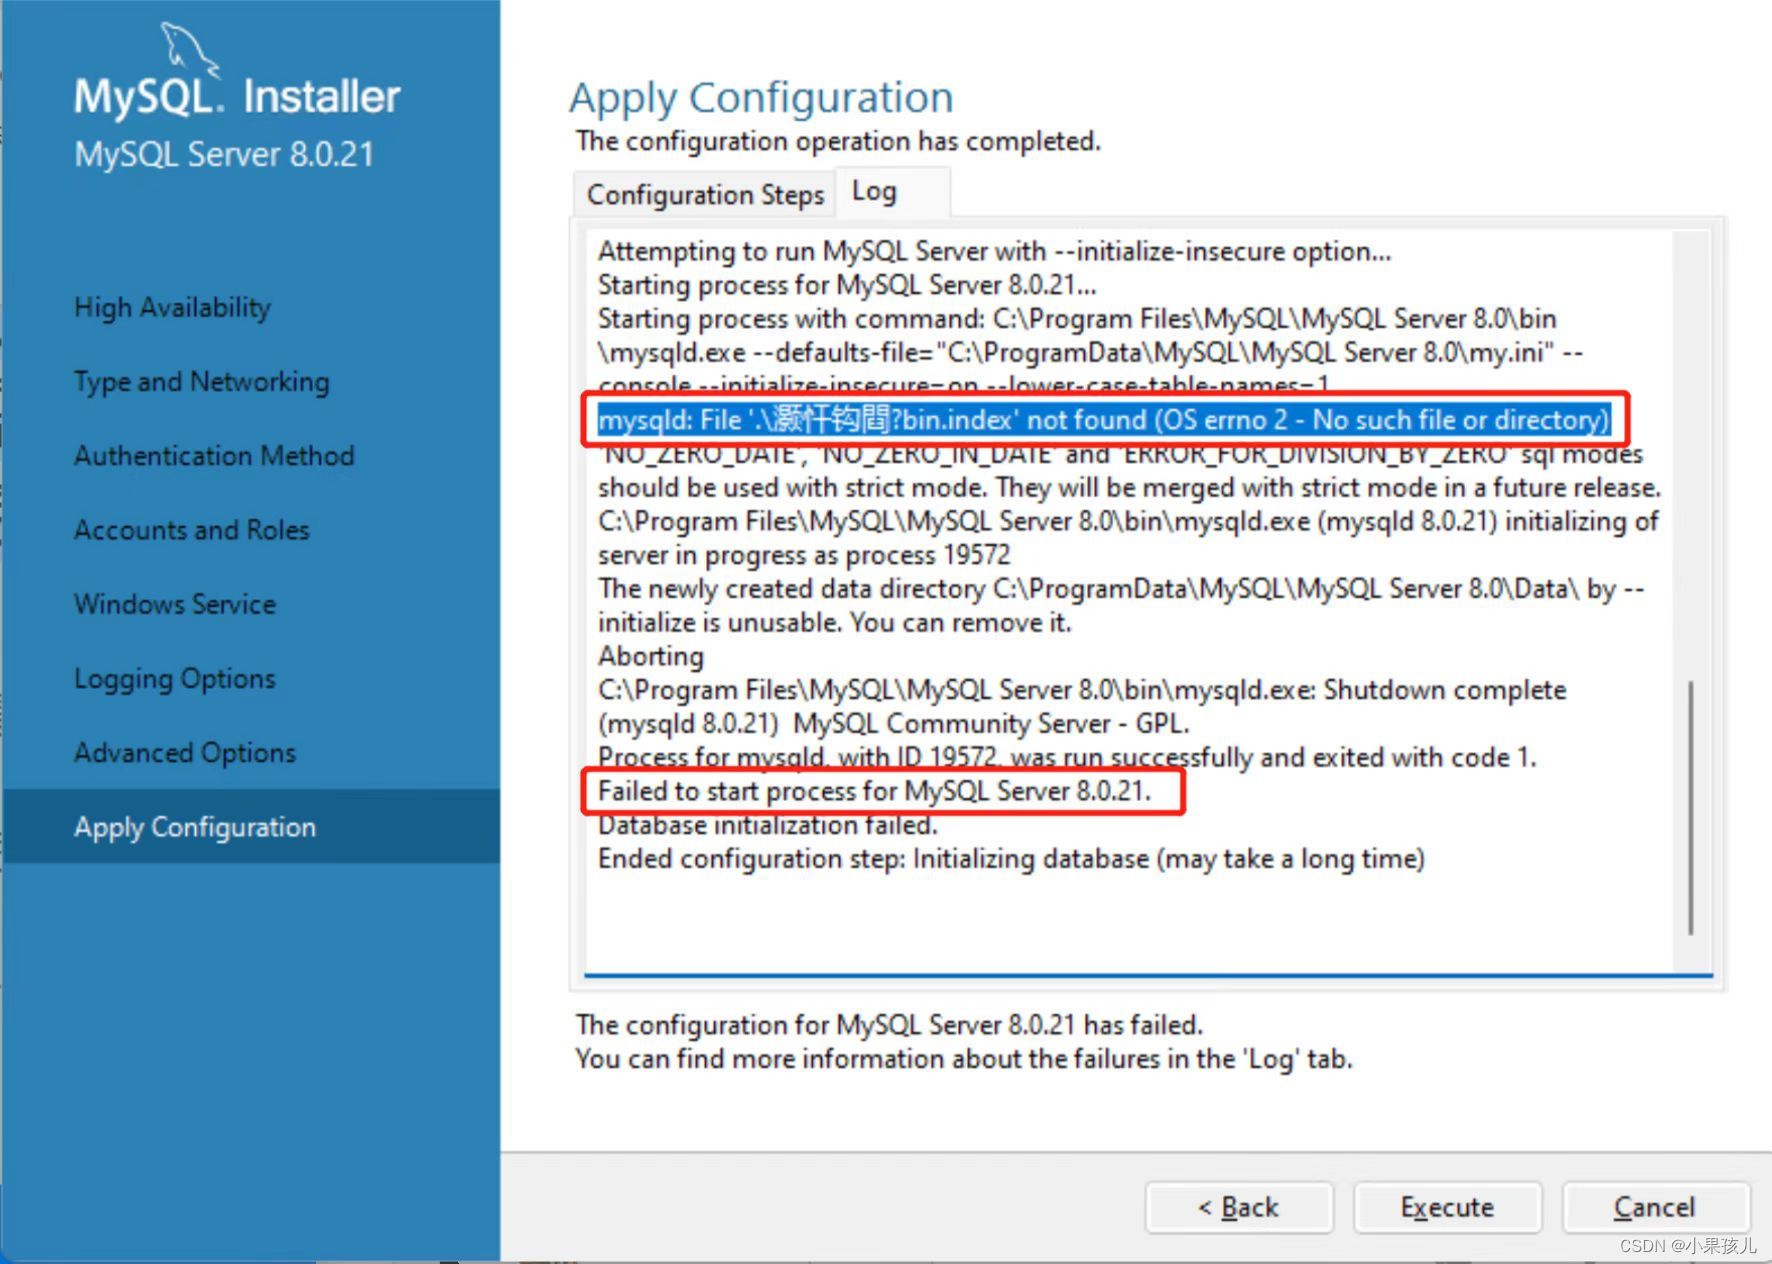Click the 'Apply Configuration' page heading
Viewport: 1772px width, 1264px height.
point(761,98)
